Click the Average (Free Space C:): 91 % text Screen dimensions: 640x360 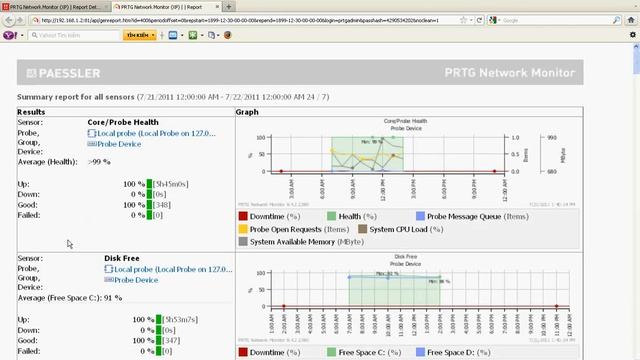point(70,298)
